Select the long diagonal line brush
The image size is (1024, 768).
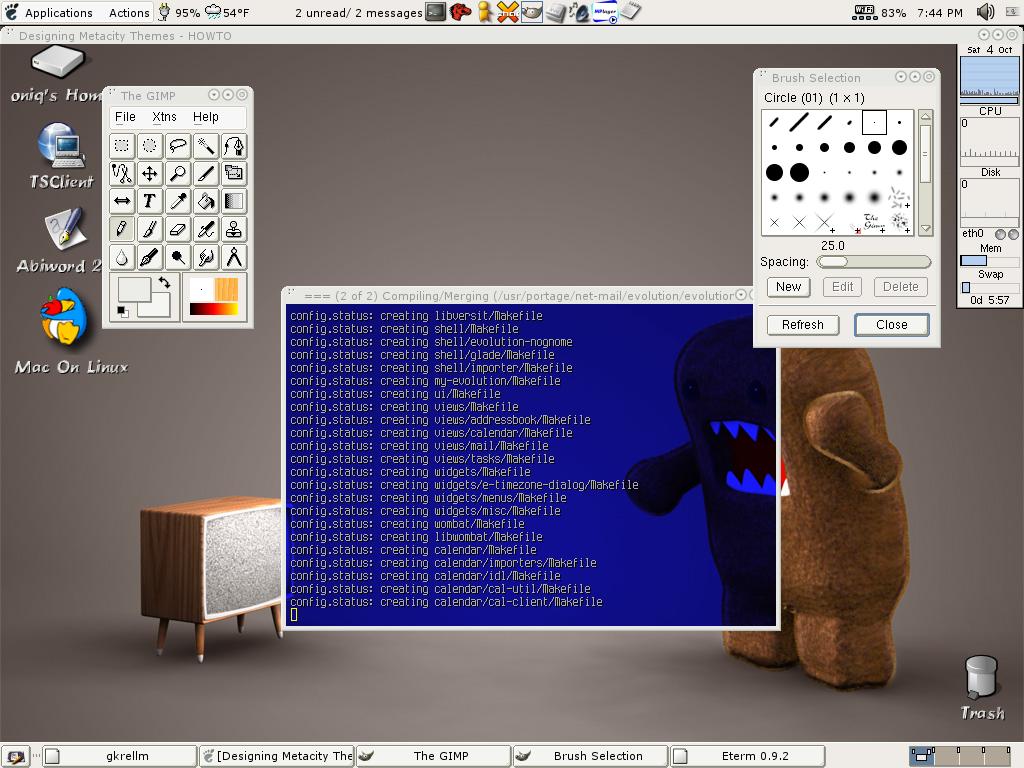pos(799,121)
